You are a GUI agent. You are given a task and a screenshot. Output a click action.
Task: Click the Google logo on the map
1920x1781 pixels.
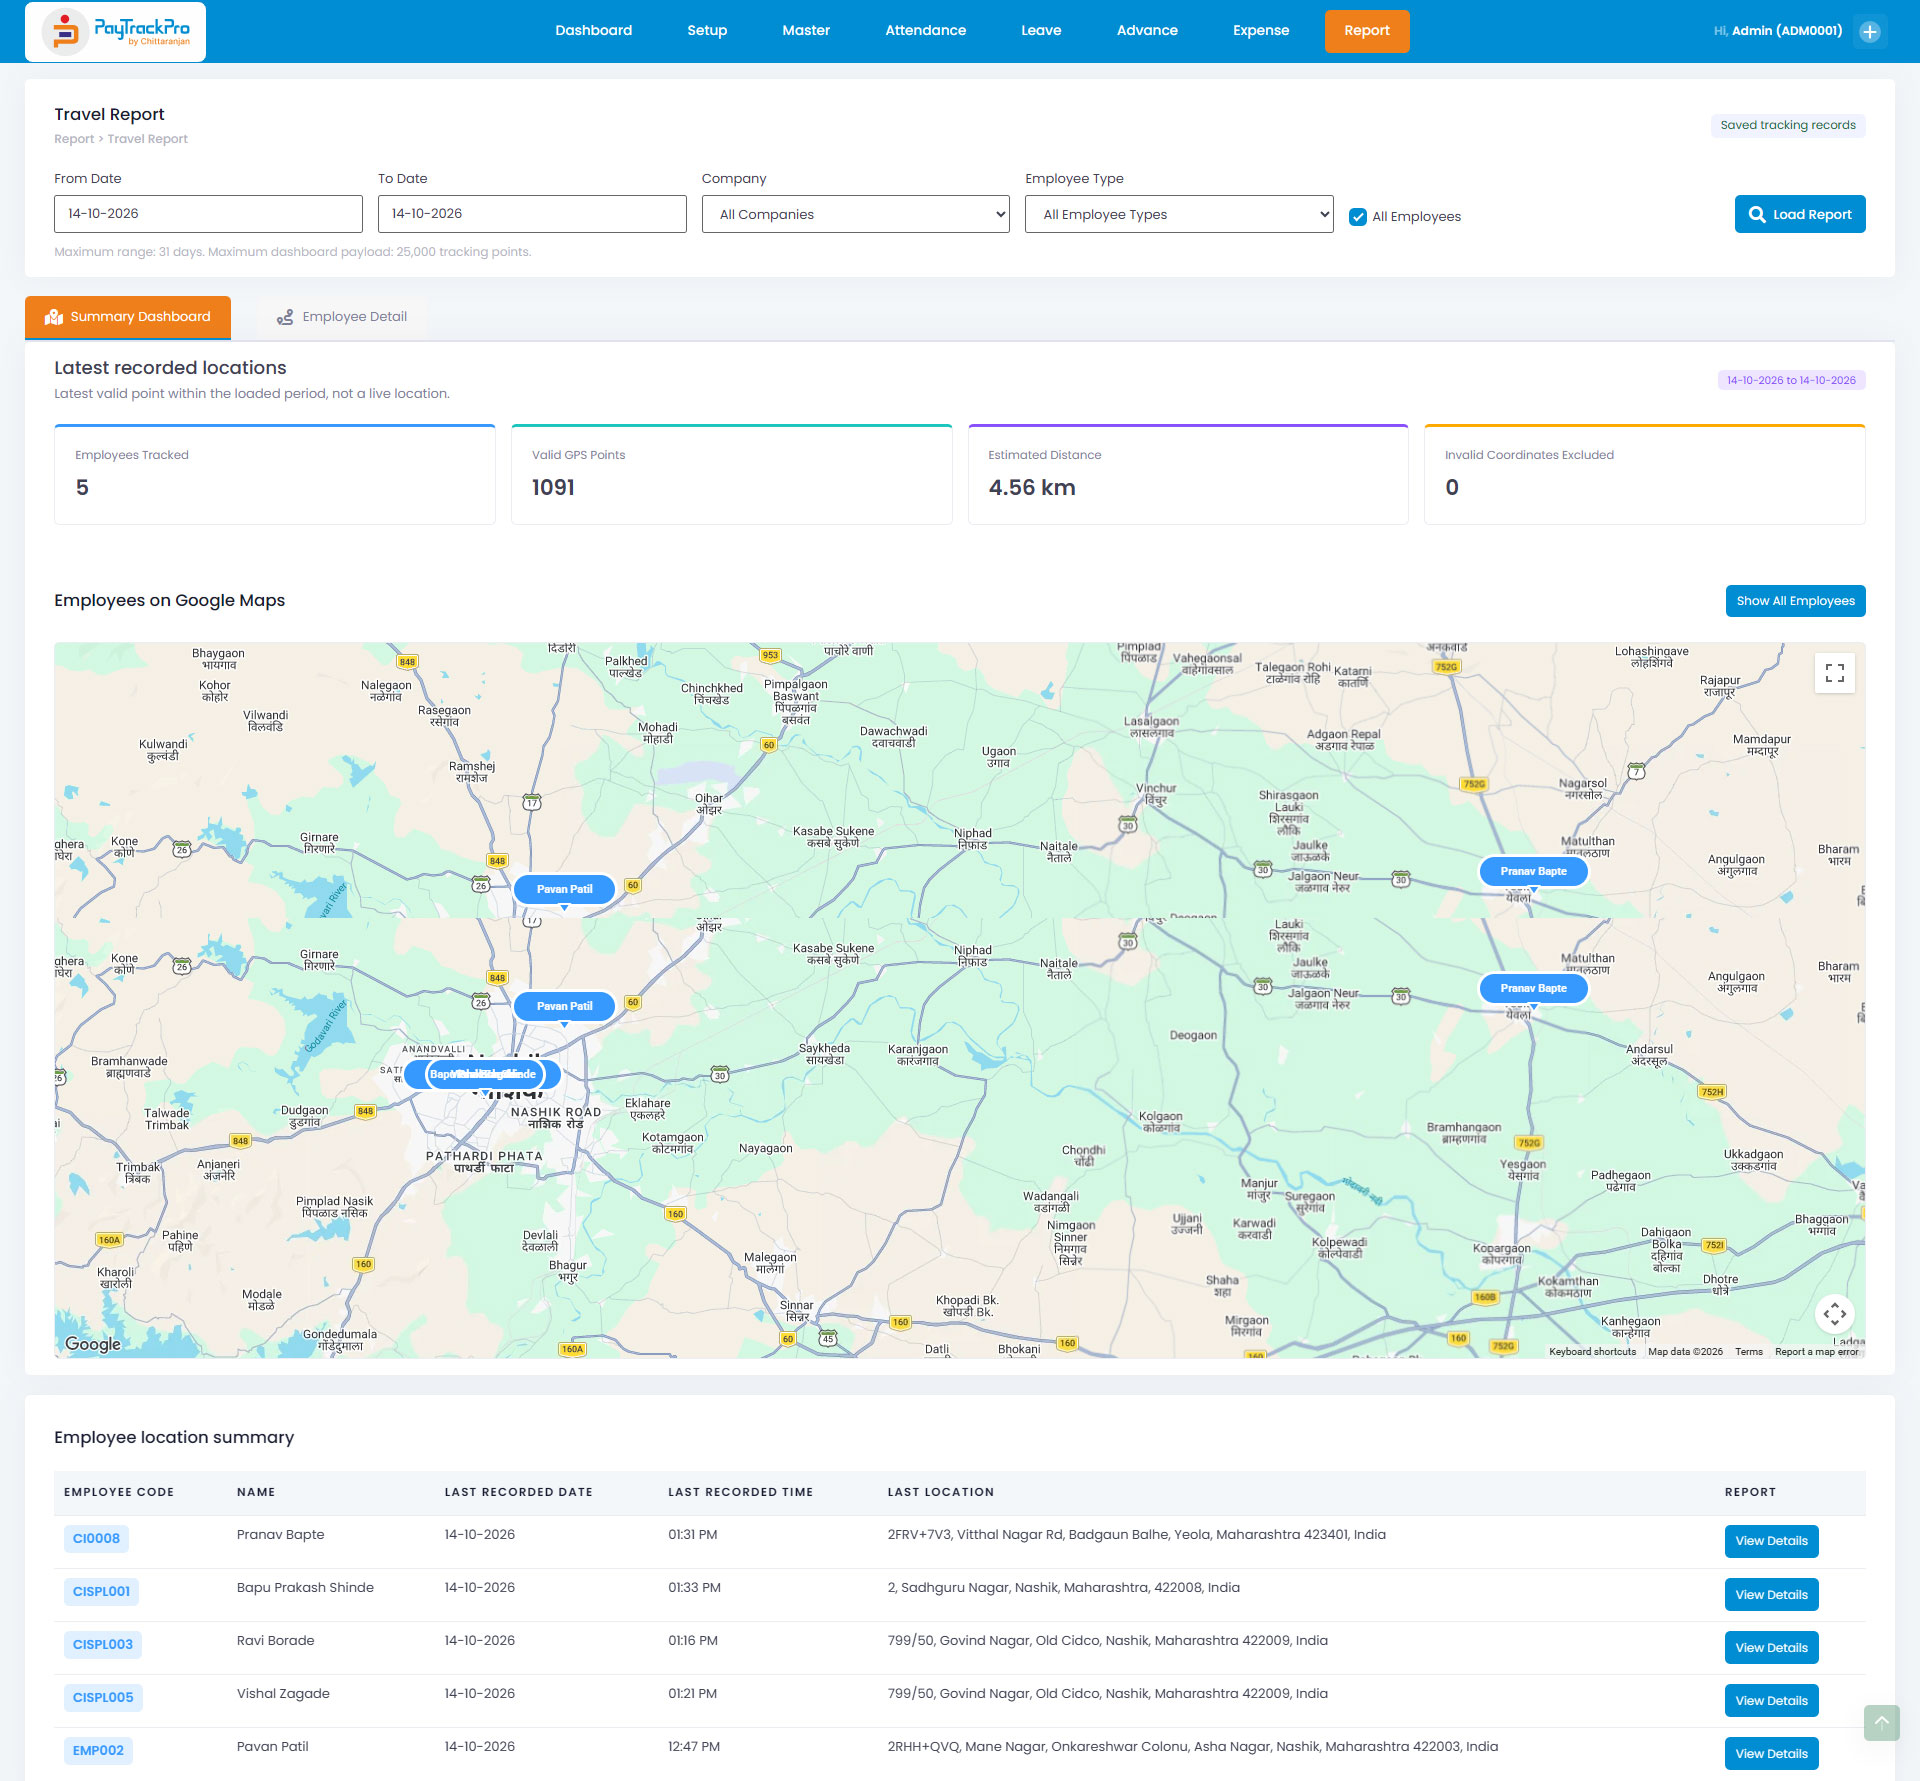[93, 1344]
